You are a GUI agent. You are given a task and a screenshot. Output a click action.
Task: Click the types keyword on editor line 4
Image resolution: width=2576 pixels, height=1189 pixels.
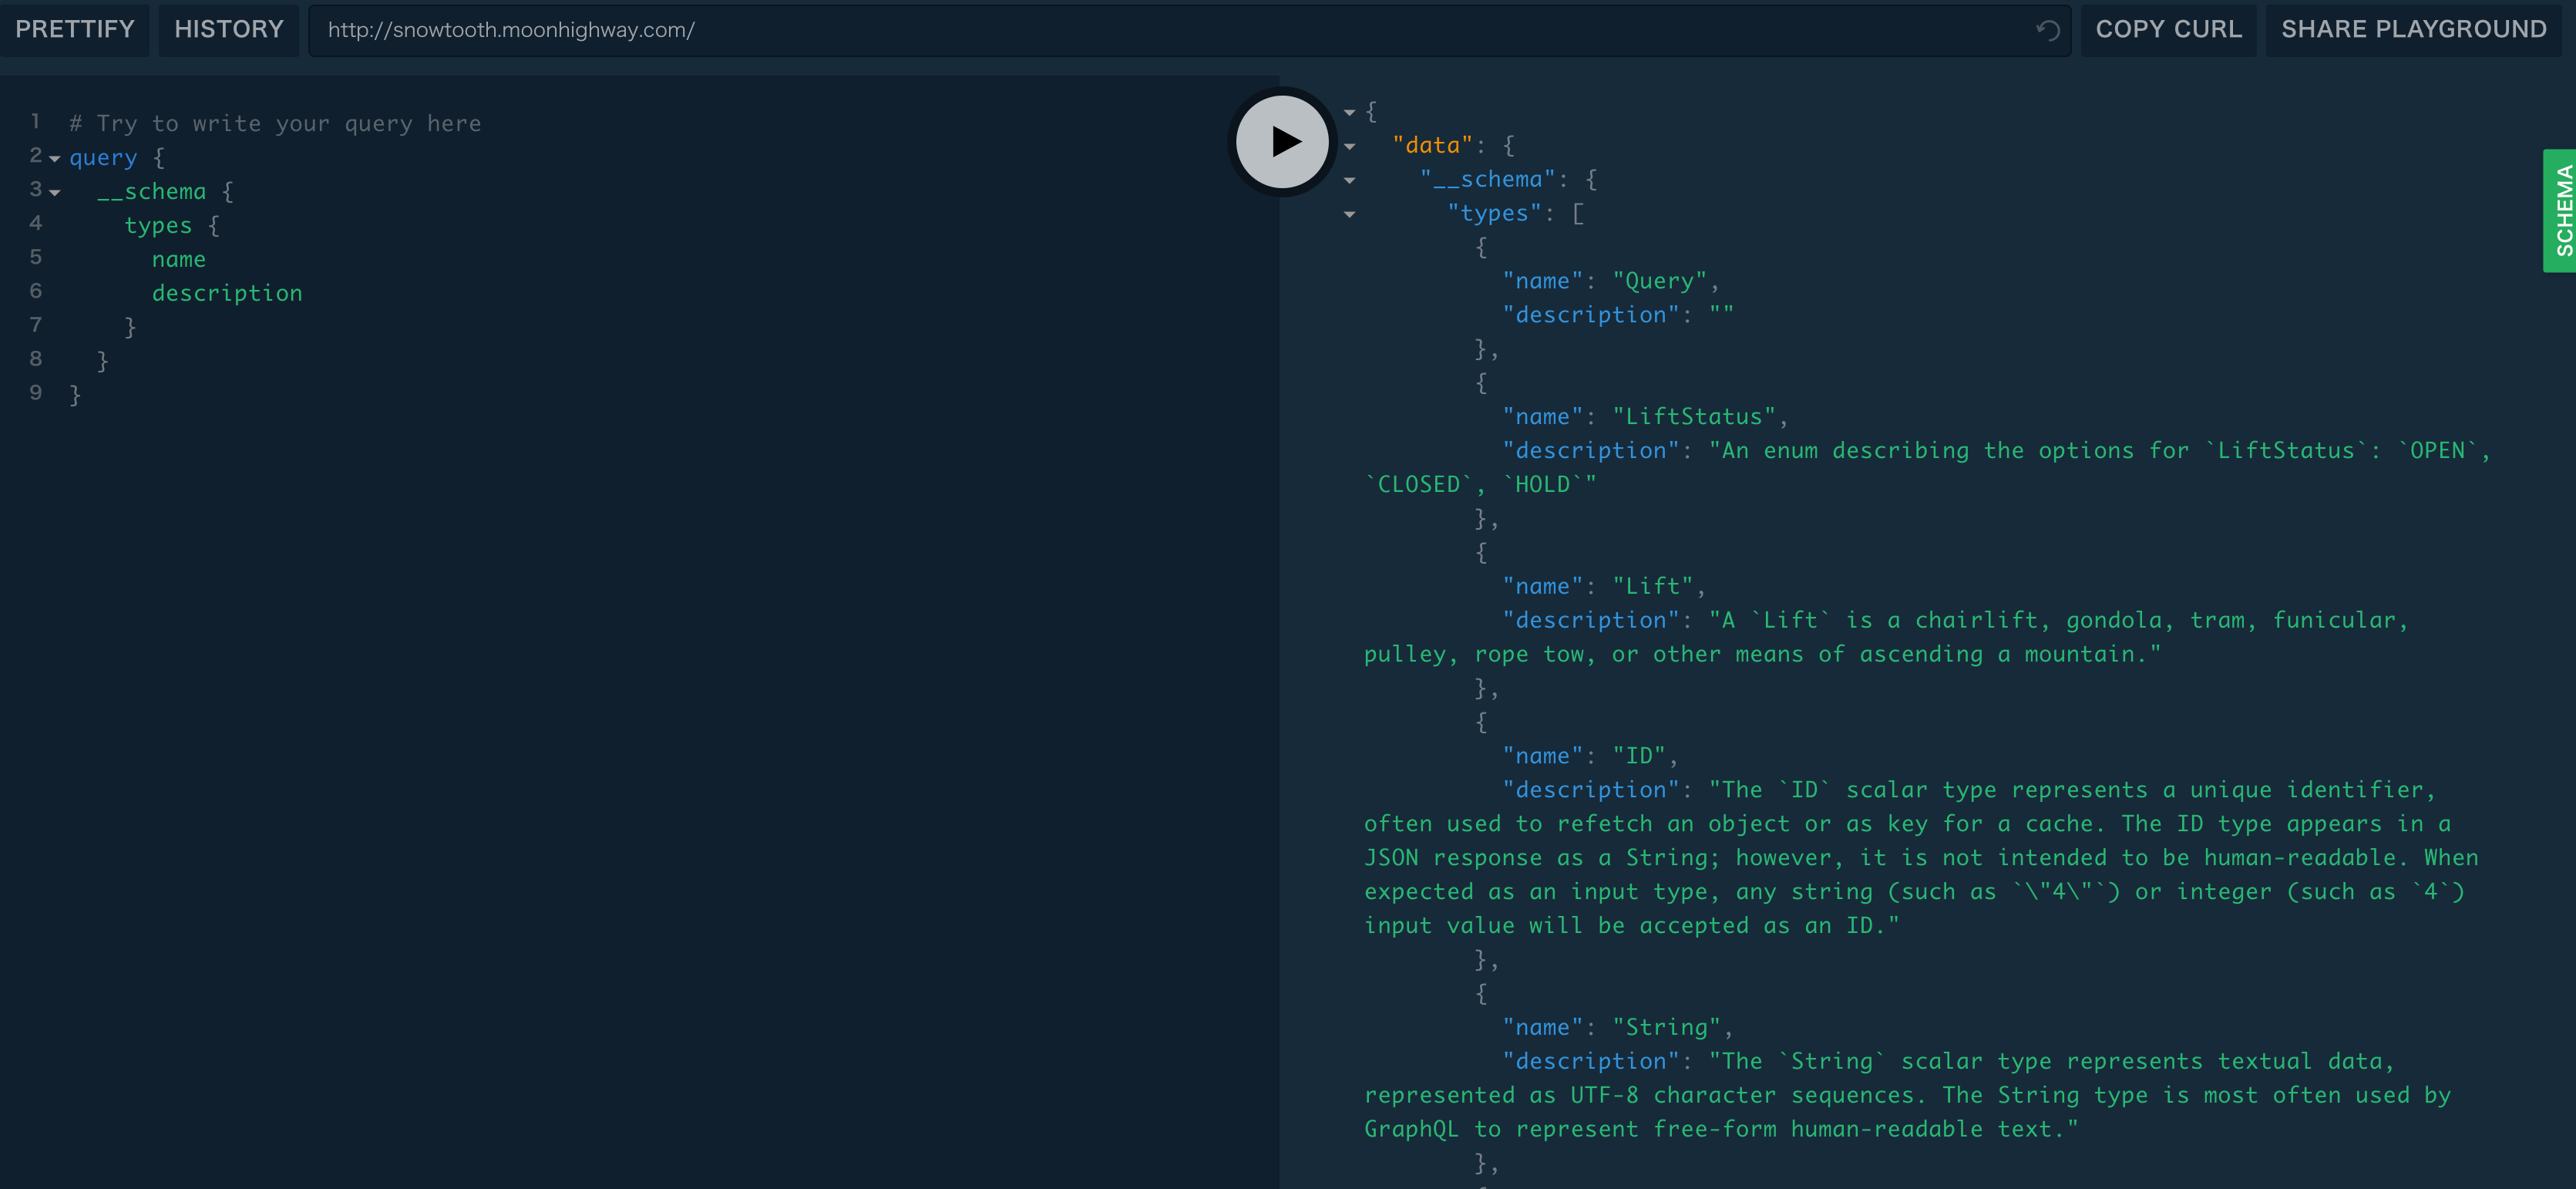click(158, 225)
